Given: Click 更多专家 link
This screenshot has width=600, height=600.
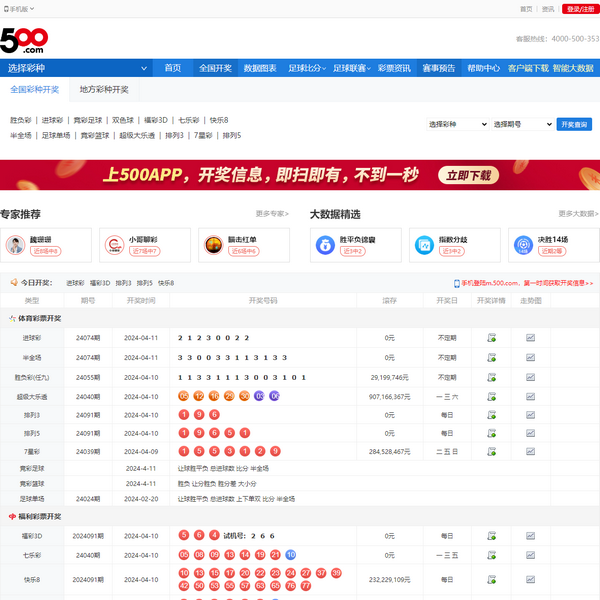Looking at the screenshot, I should (x=271, y=214).
